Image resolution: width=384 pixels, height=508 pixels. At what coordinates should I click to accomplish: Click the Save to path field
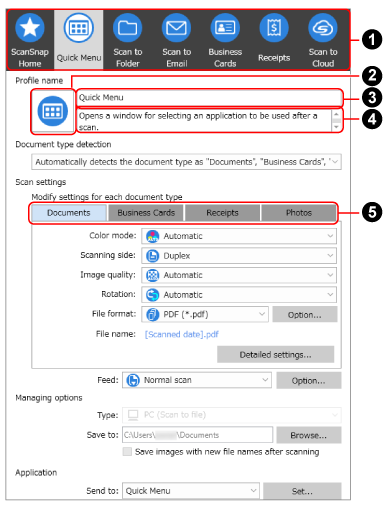197,435
